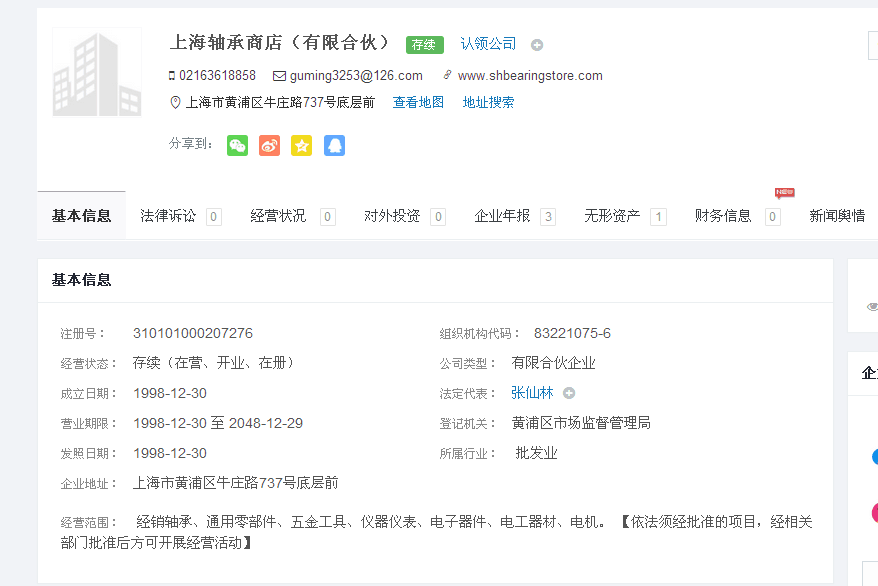Share company page via QQ penguin icon

[334, 146]
